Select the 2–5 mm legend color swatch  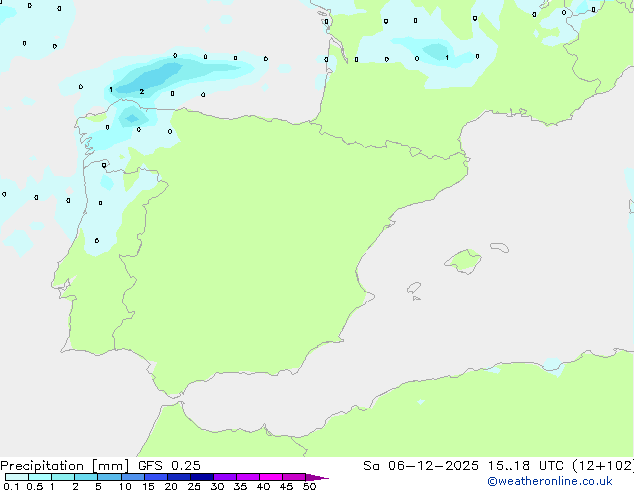point(86,477)
